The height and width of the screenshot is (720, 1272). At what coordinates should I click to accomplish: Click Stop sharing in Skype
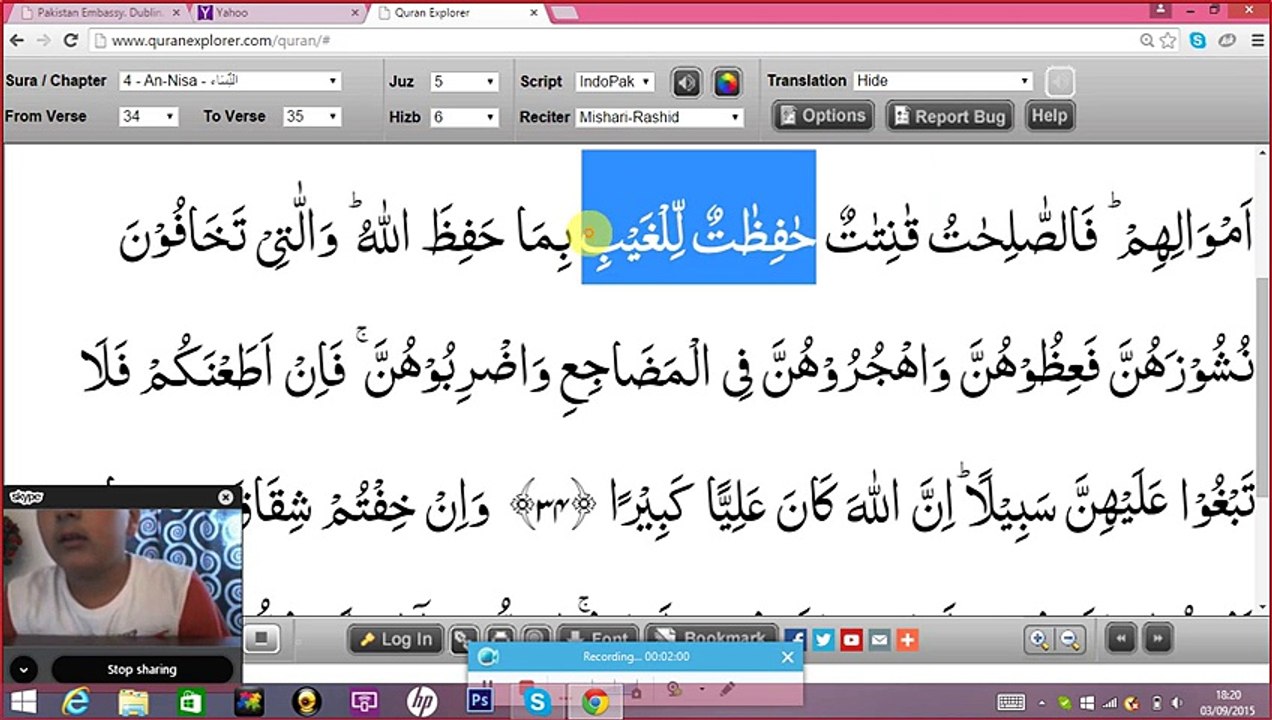pos(142,669)
